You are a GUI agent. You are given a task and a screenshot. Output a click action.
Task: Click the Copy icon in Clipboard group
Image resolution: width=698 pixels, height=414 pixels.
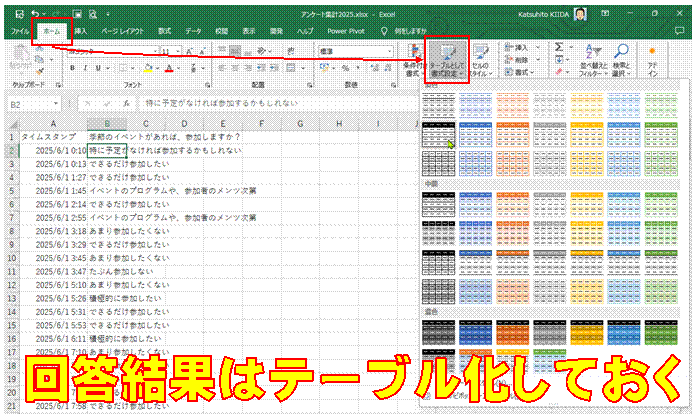coord(40,59)
